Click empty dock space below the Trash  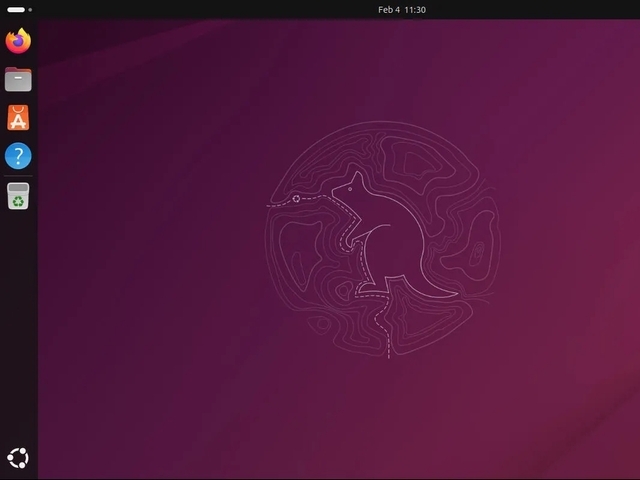tap(18, 320)
